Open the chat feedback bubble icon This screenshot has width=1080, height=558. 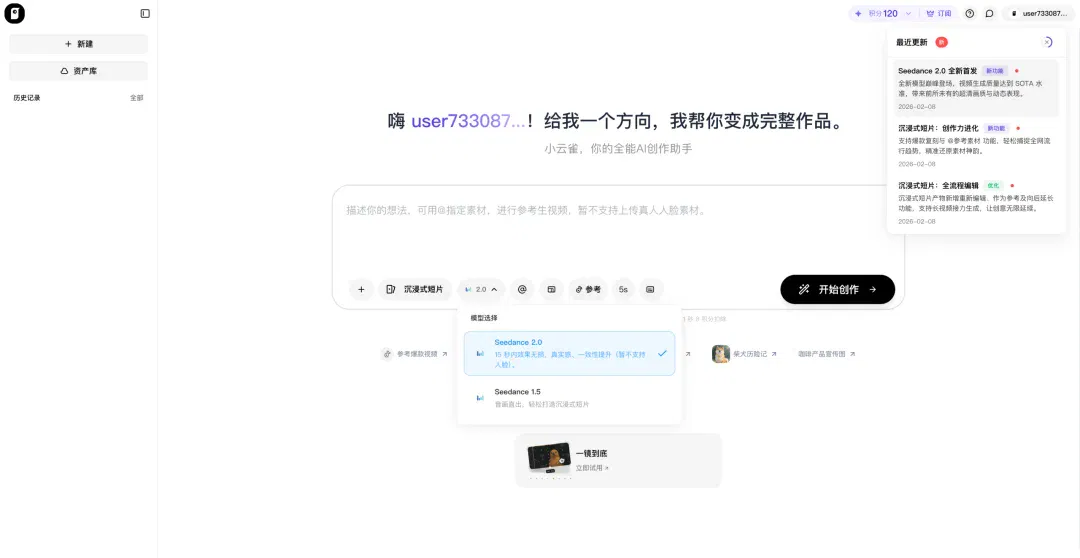(x=989, y=13)
